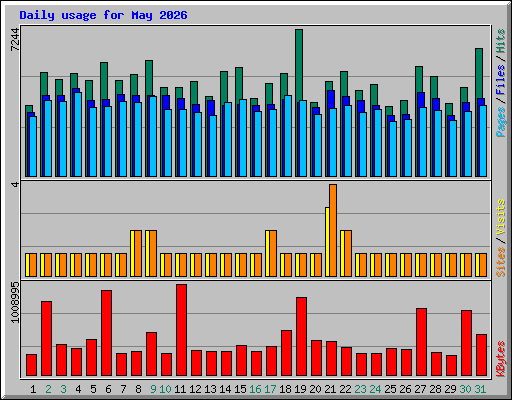This screenshot has height=400, width=512.
Task: Click green day label 17 on the x-axis
Action: click(270, 389)
